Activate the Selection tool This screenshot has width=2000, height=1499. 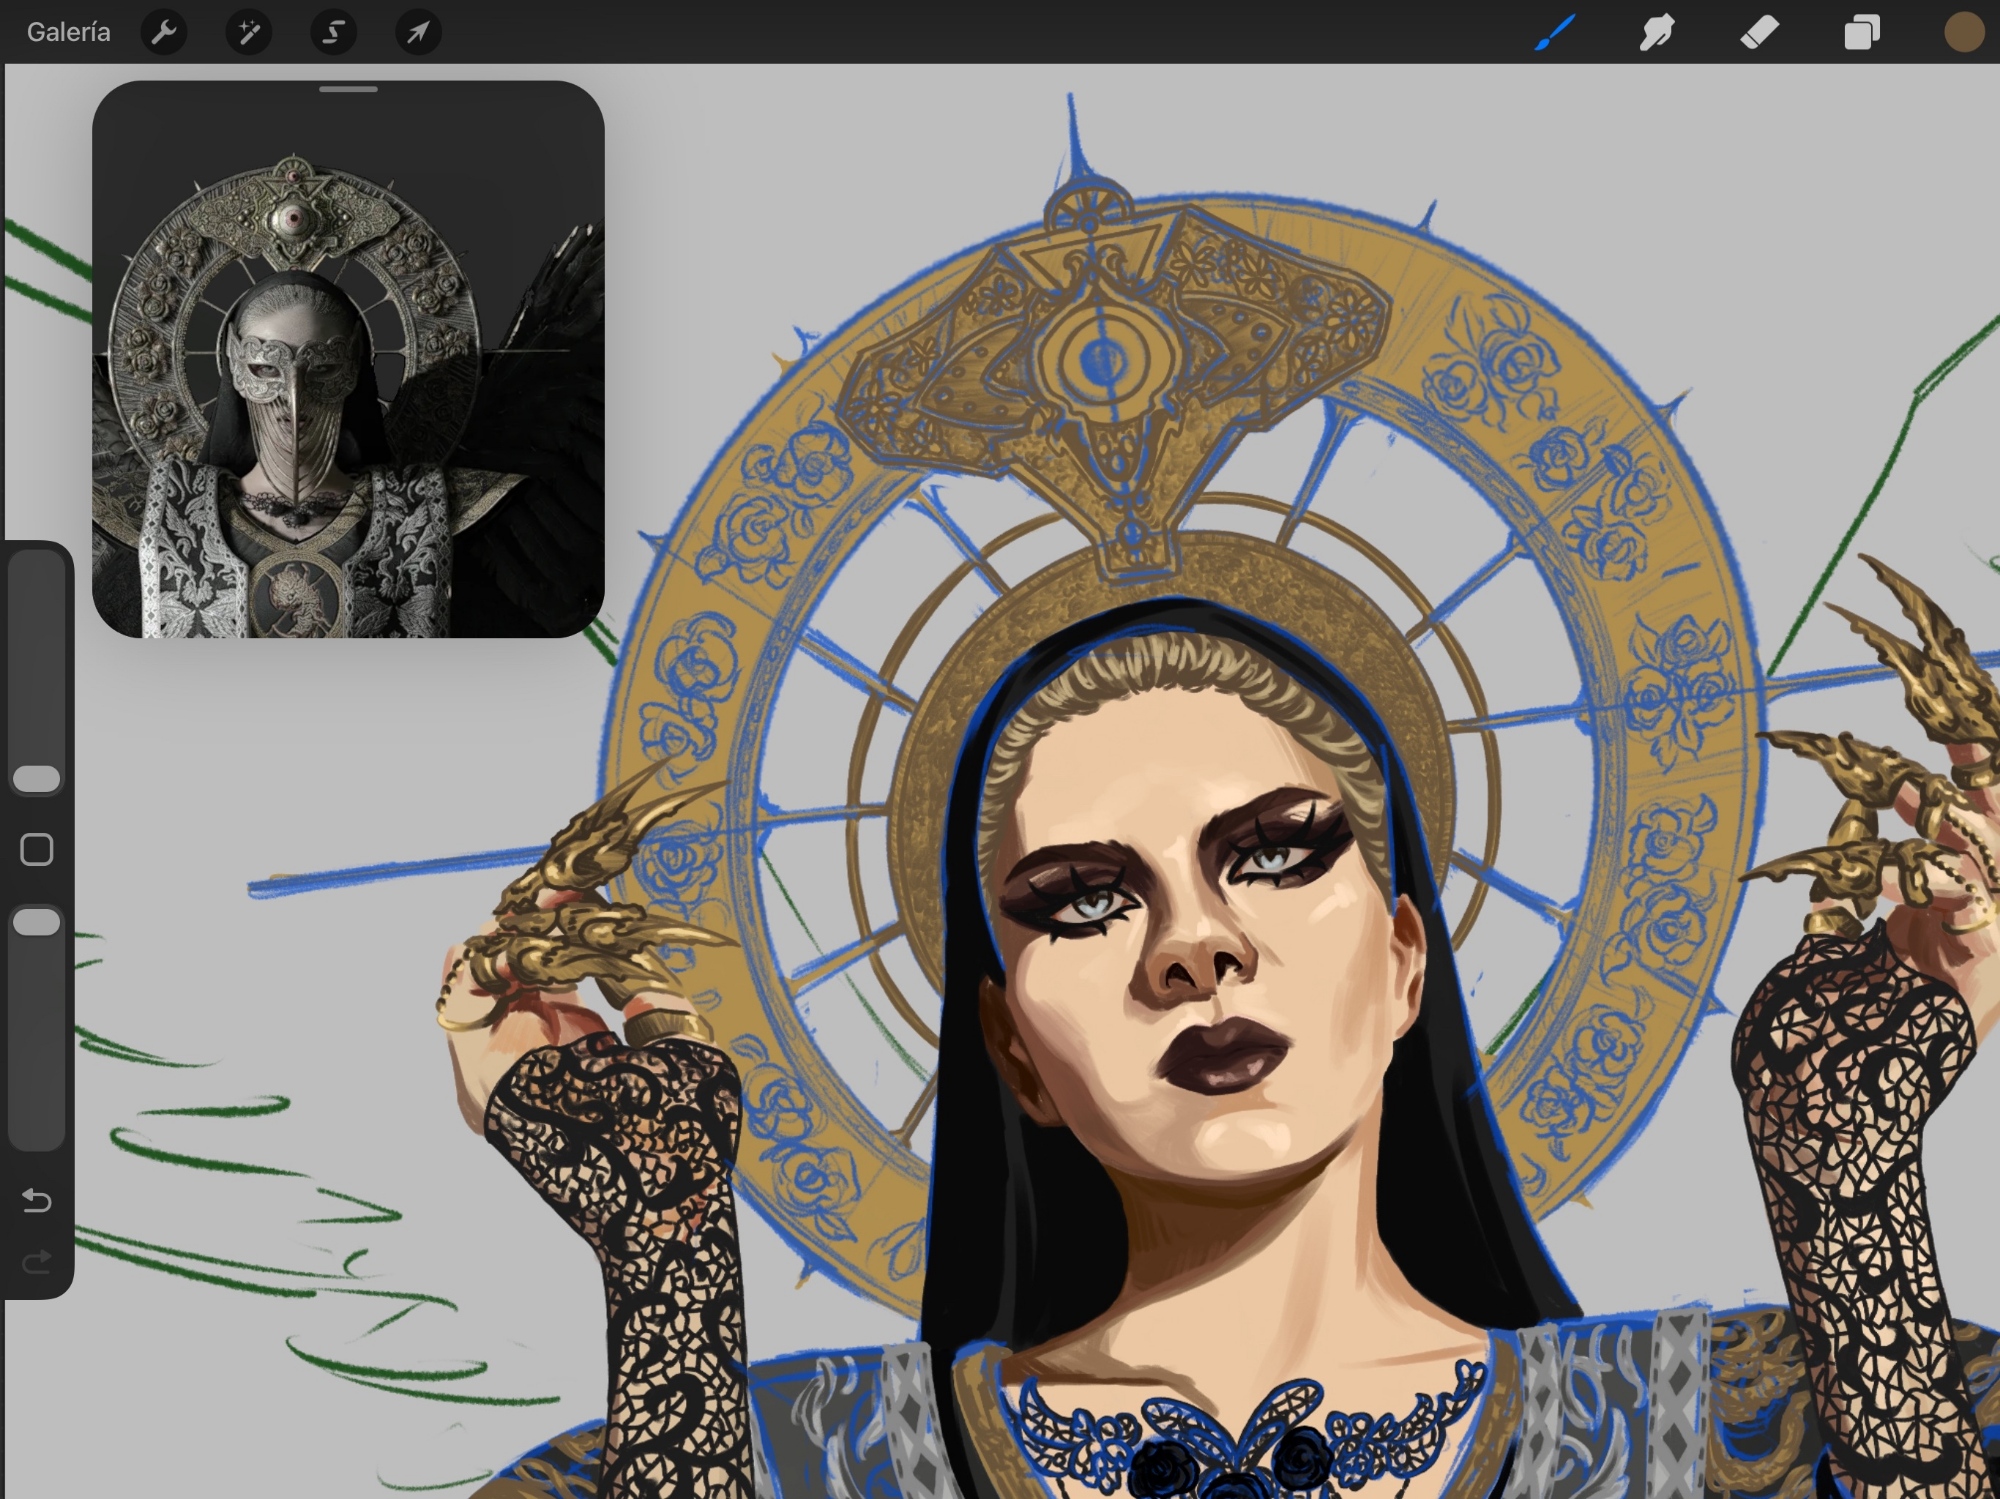[x=333, y=33]
